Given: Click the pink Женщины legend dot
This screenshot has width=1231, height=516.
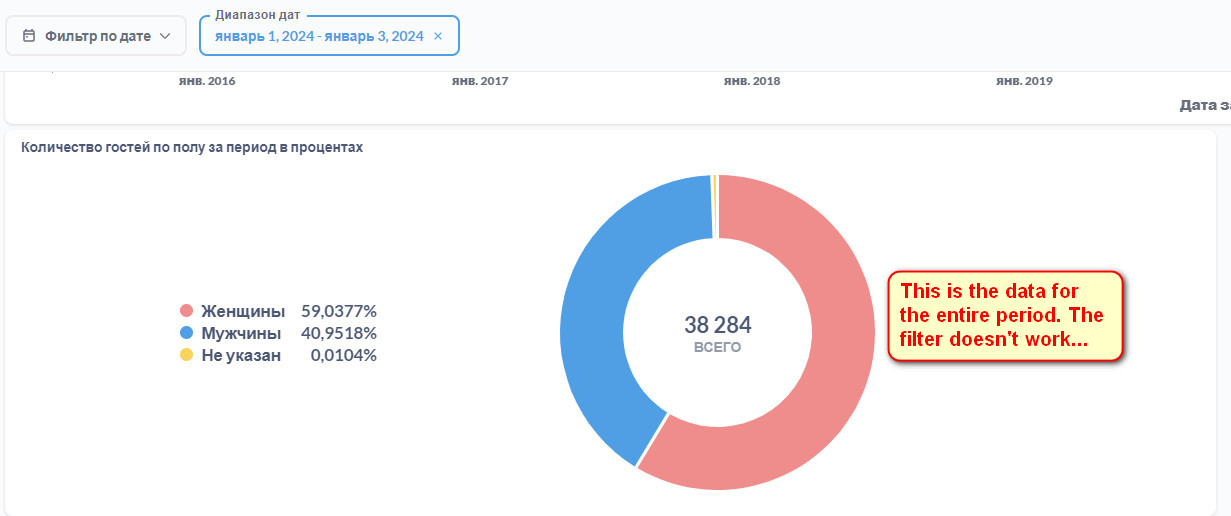Looking at the screenshot, I should (186, 311).
